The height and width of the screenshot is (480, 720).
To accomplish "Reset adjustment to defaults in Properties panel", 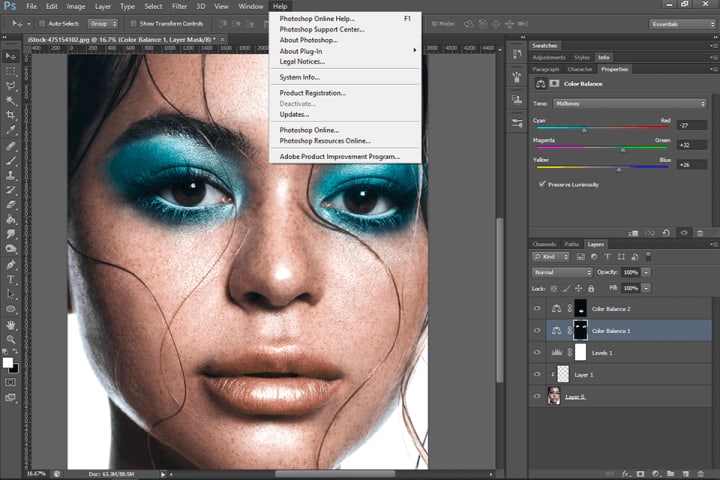I will pos(666,233).
